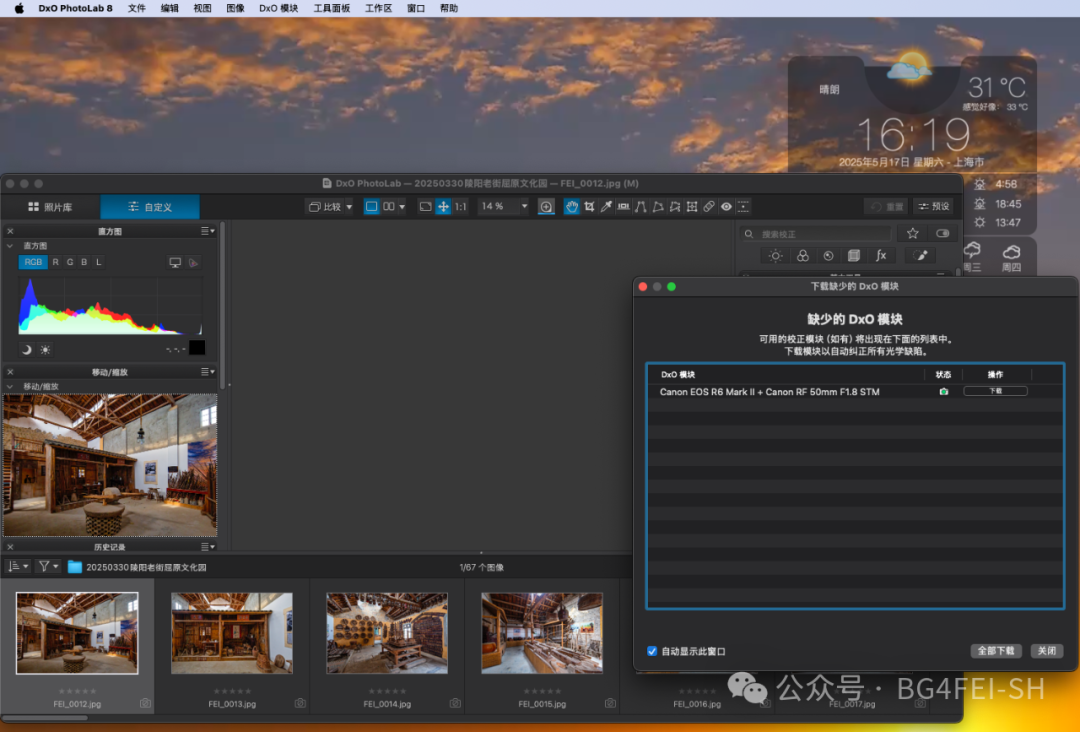1080x732 pixels.
Task: Click the 比较 compare button
Action: [x=324, y=207]
